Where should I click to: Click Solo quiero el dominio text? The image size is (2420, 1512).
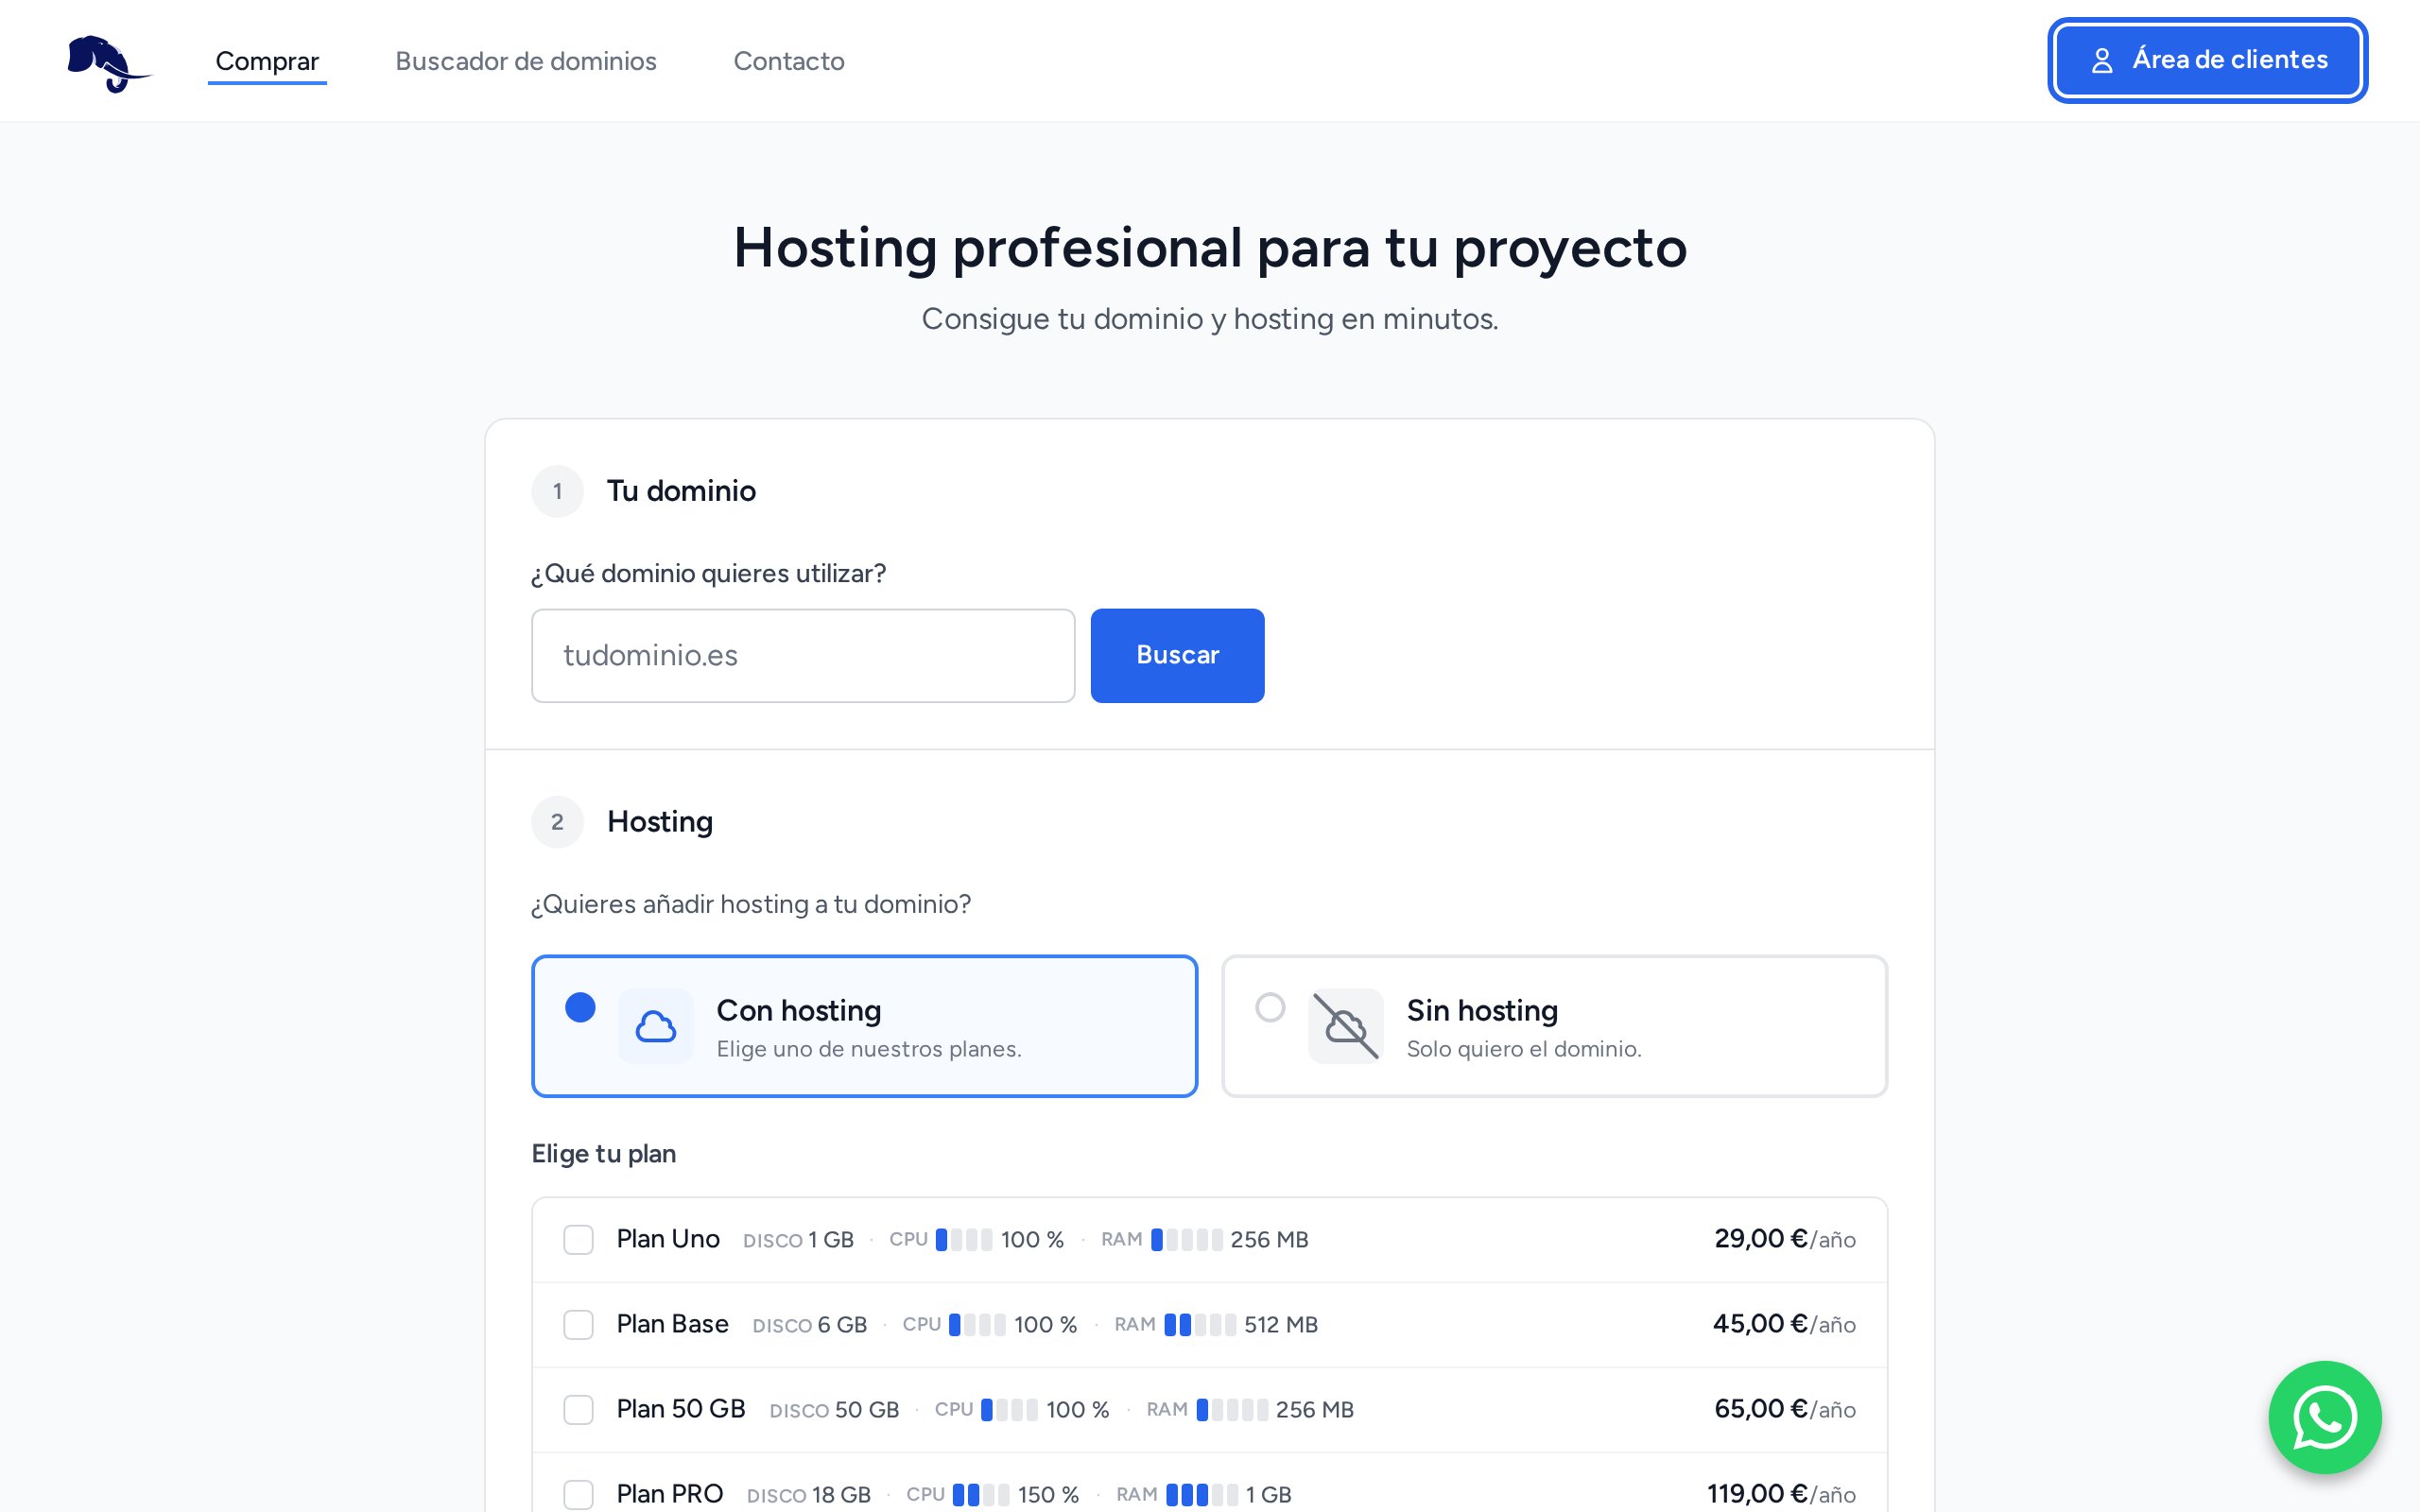[1524, 1049]
